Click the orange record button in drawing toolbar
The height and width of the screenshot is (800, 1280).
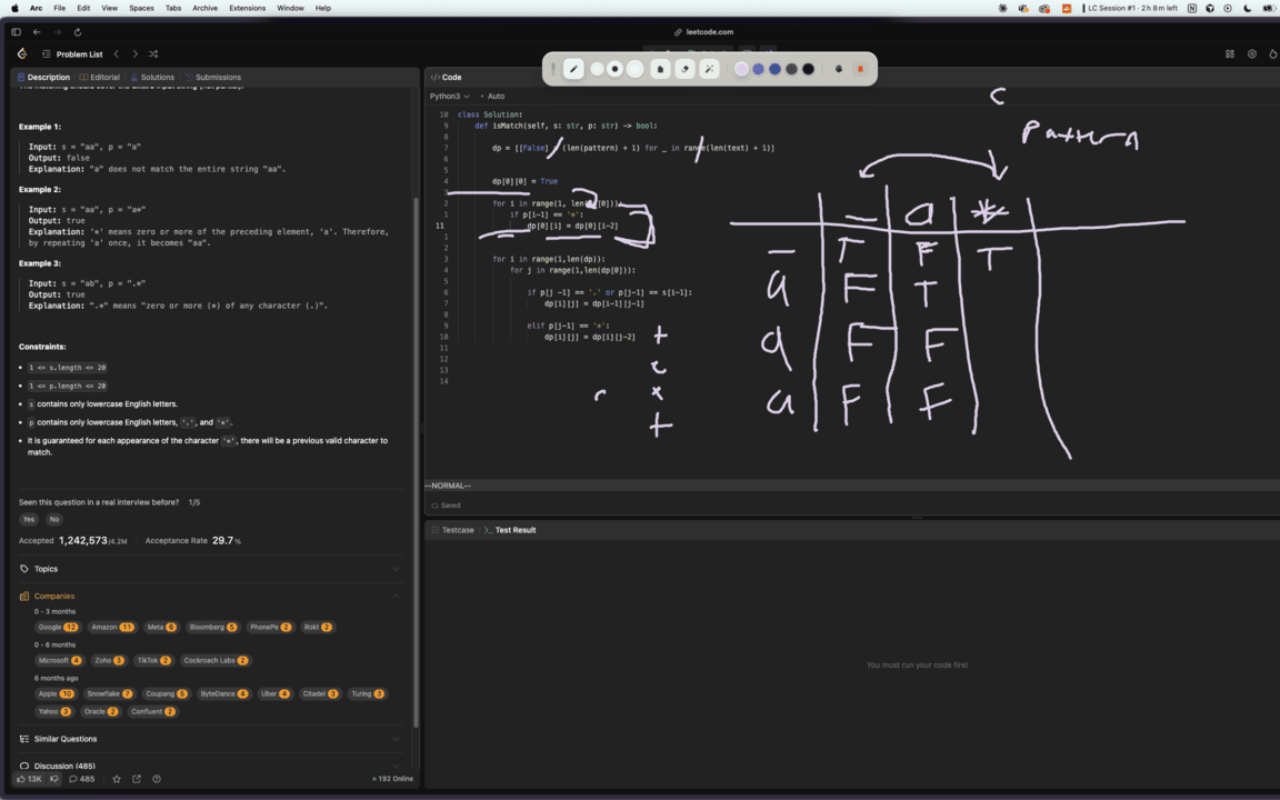860,69
